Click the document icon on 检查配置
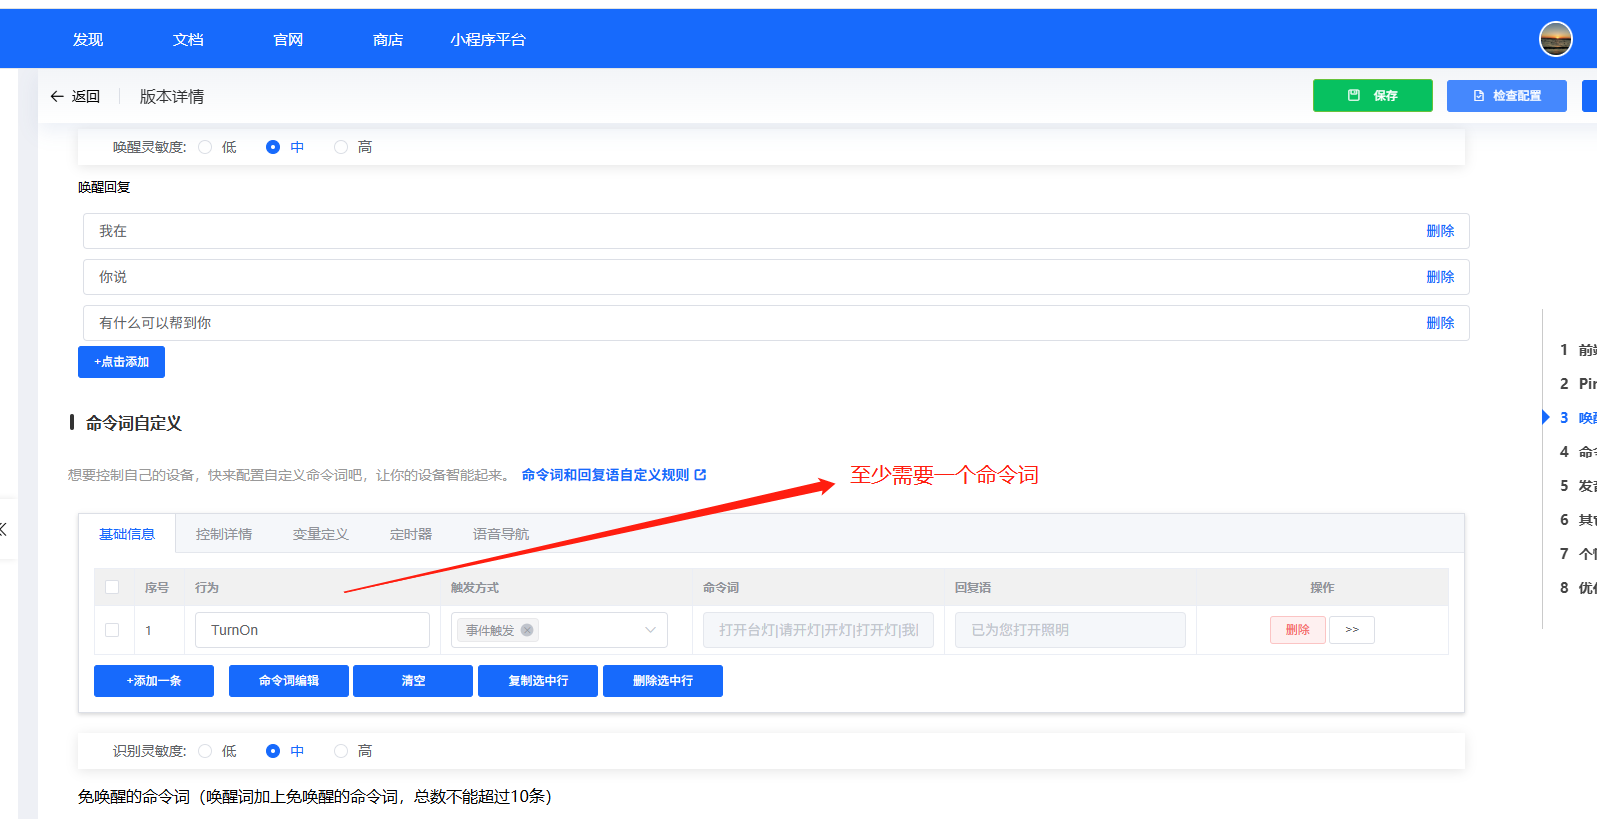The height and width of the screenshot is (819, 1597). pyautogui.click(x=1479, y=96)
